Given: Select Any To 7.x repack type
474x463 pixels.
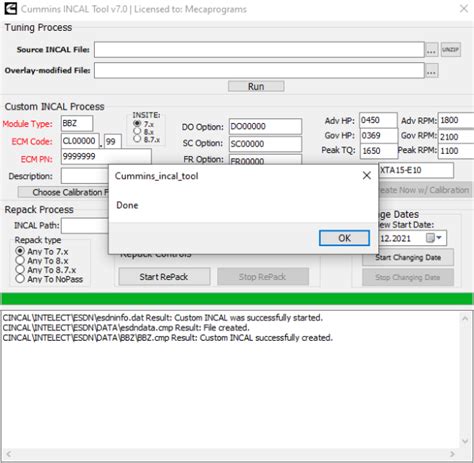Looking at the screenshot, I should click(20, 251).
